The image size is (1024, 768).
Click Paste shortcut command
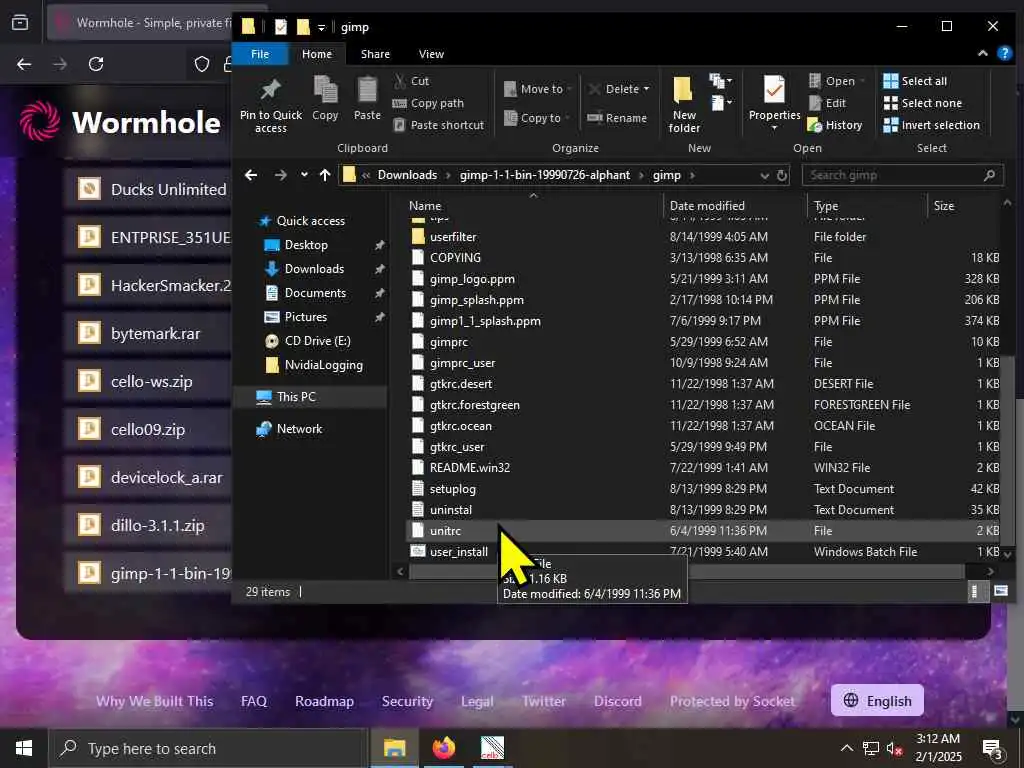coord(439,125)
